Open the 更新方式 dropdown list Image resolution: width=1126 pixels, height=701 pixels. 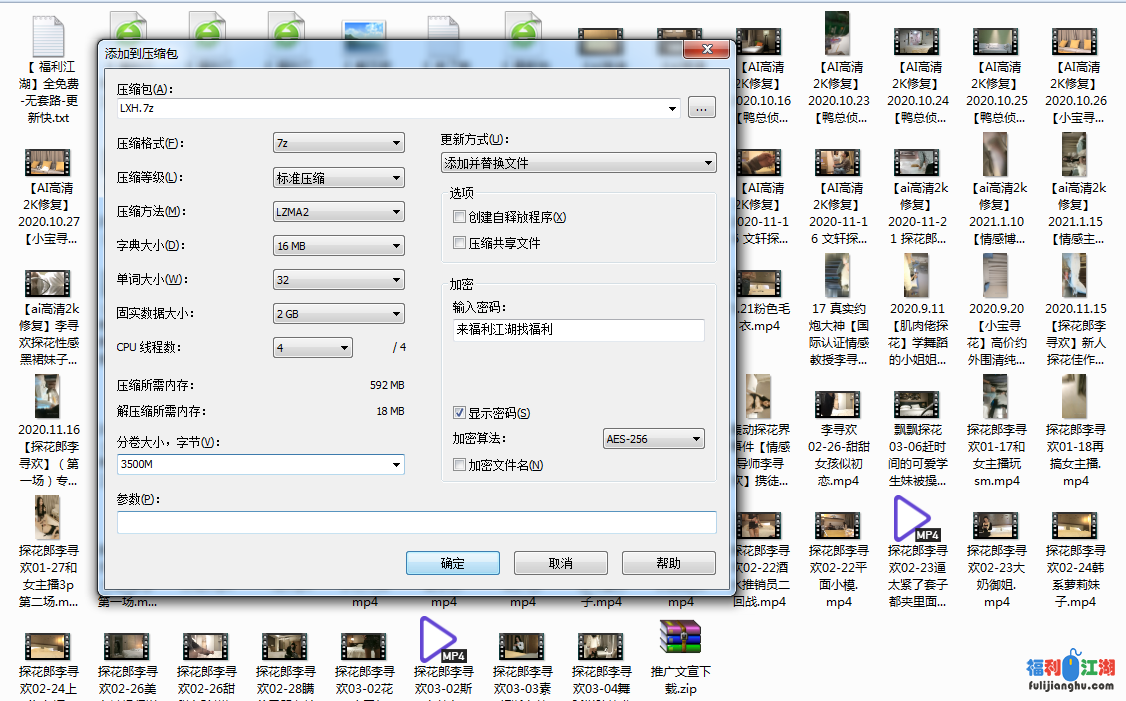coord(578,163)
